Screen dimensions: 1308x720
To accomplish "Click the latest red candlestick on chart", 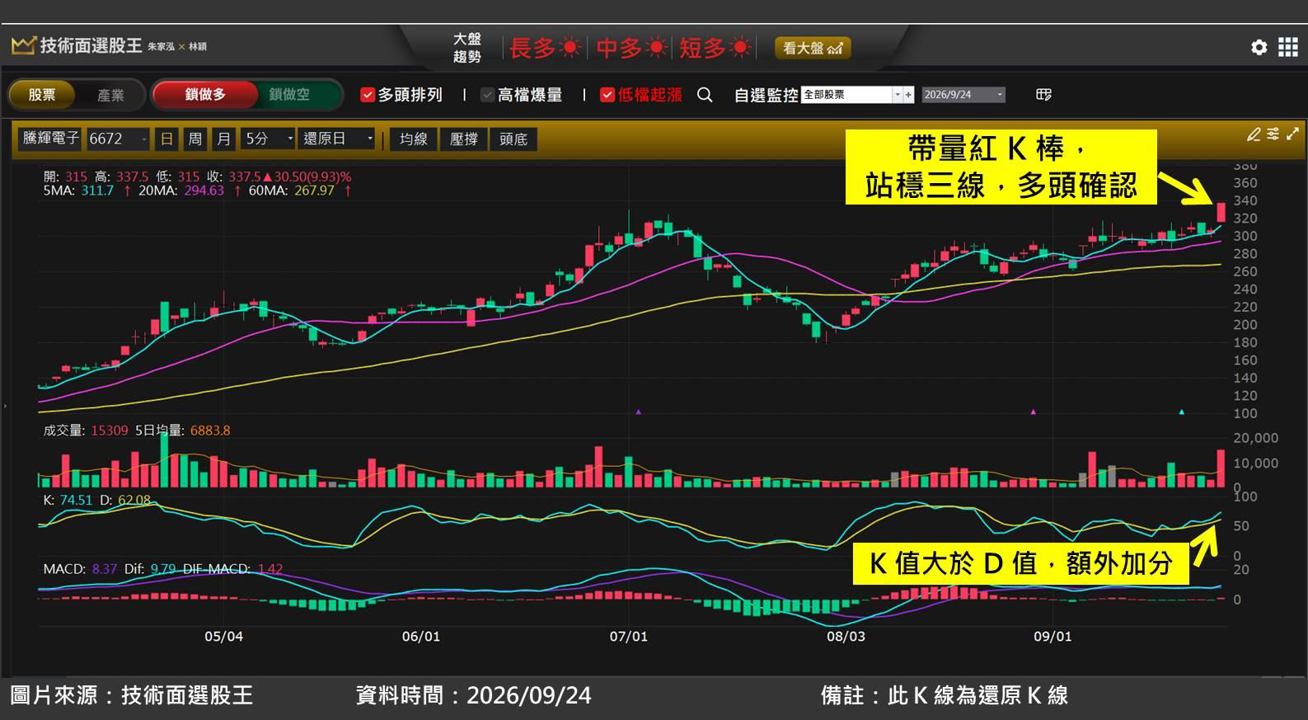I will point(1221,212).
